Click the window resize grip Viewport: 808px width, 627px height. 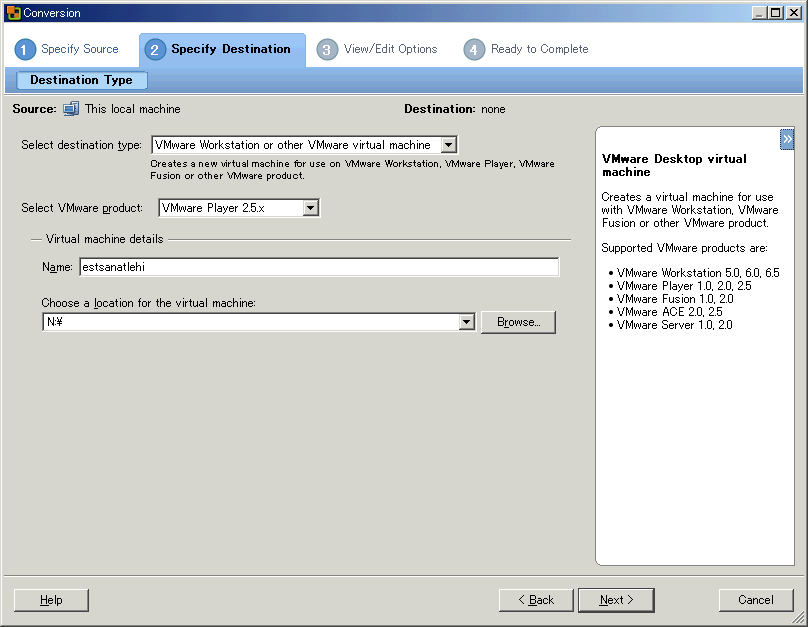798,617
